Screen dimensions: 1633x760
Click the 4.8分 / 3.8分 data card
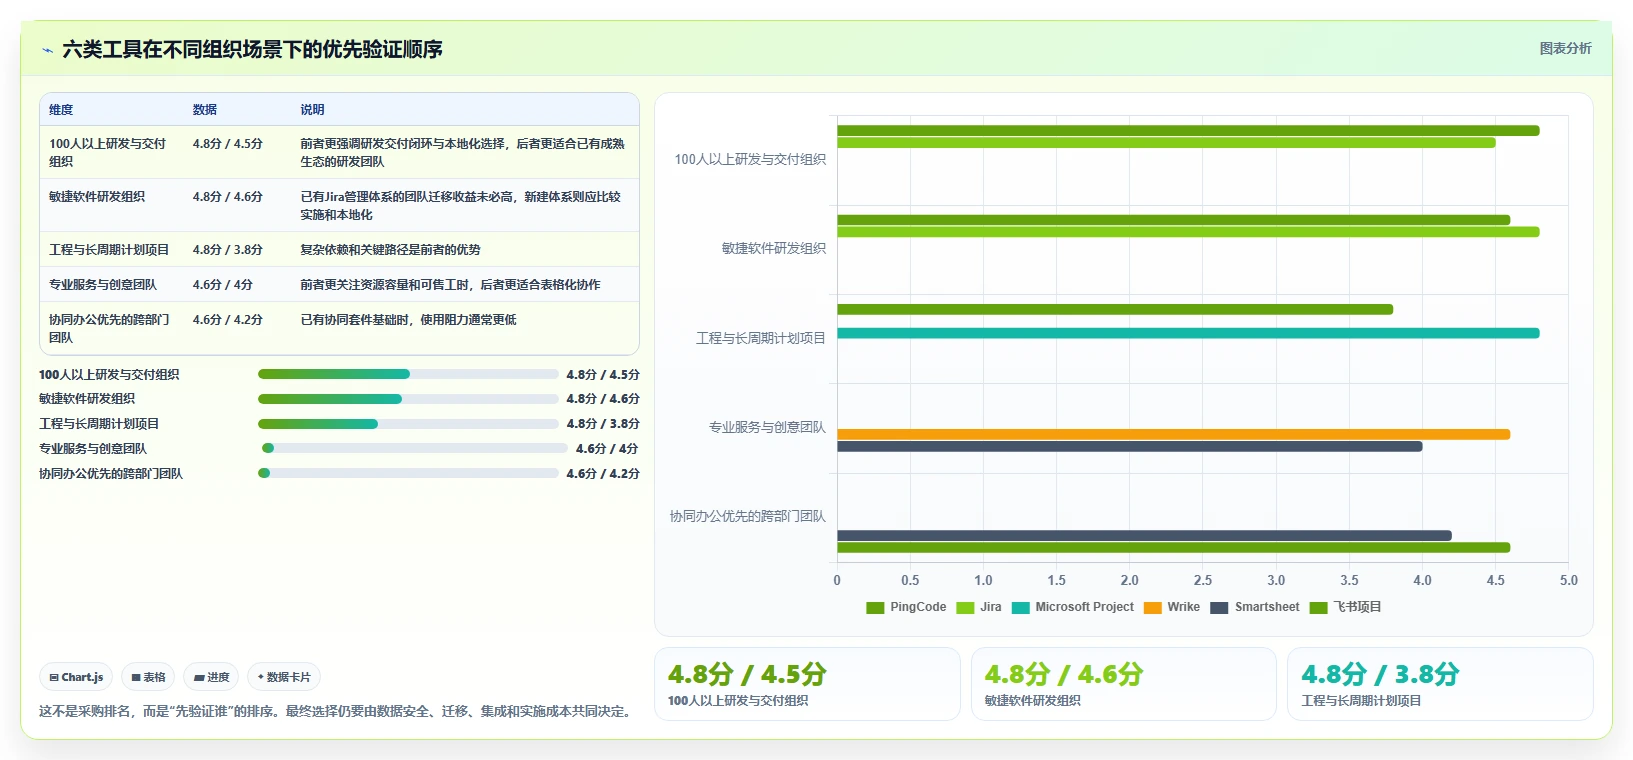1440,684
